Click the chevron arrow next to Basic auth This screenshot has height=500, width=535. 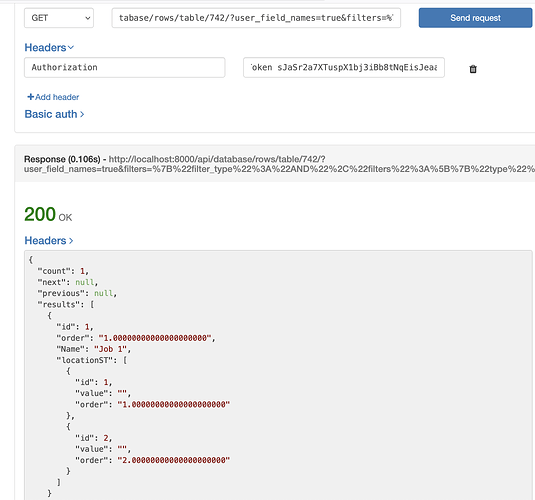pyautogui.click(x=82, y=114)
